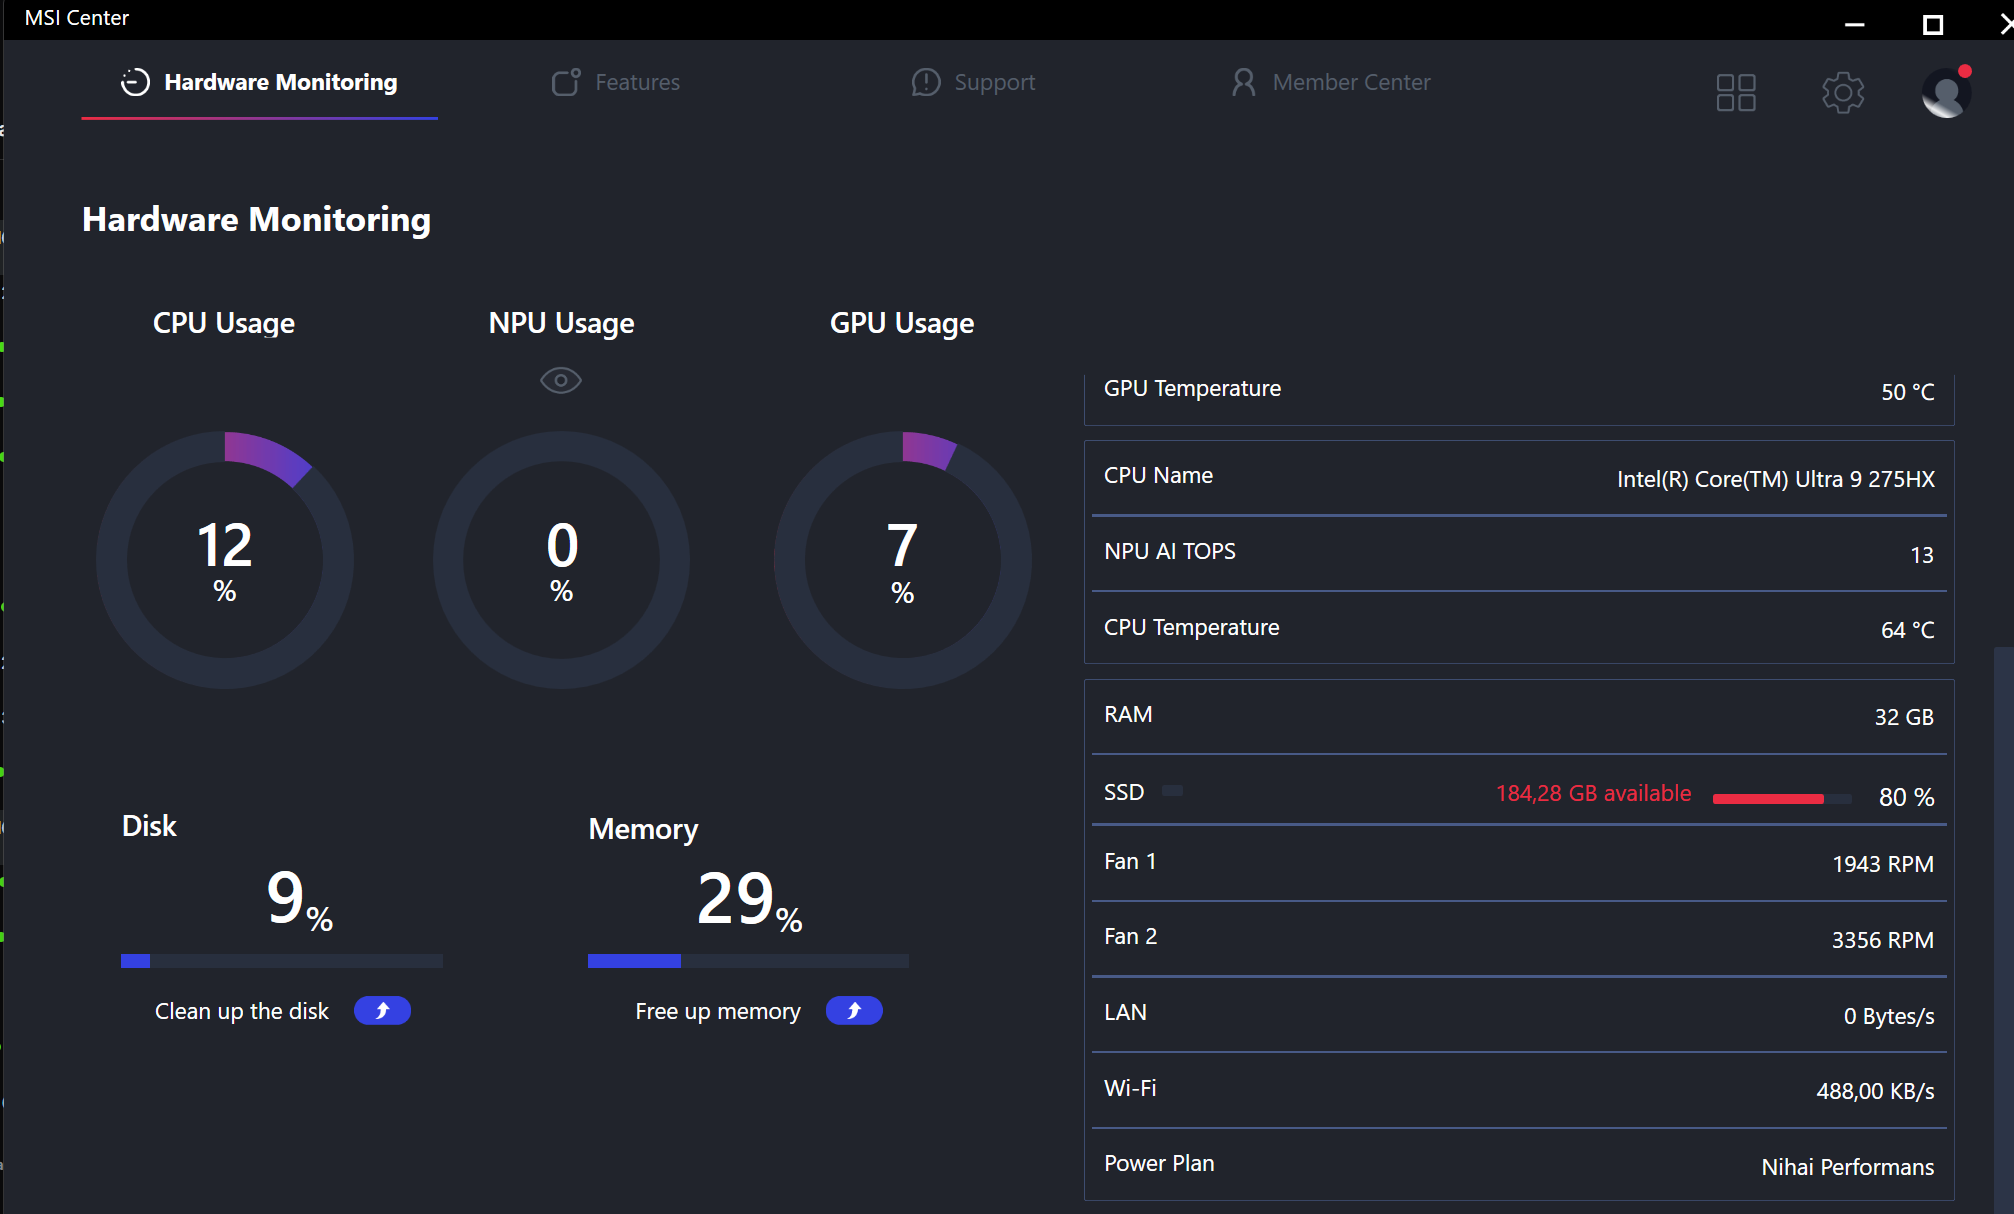
Task: Click the Hardware Monitoring gauge icon
Action: tap(135, 82)
